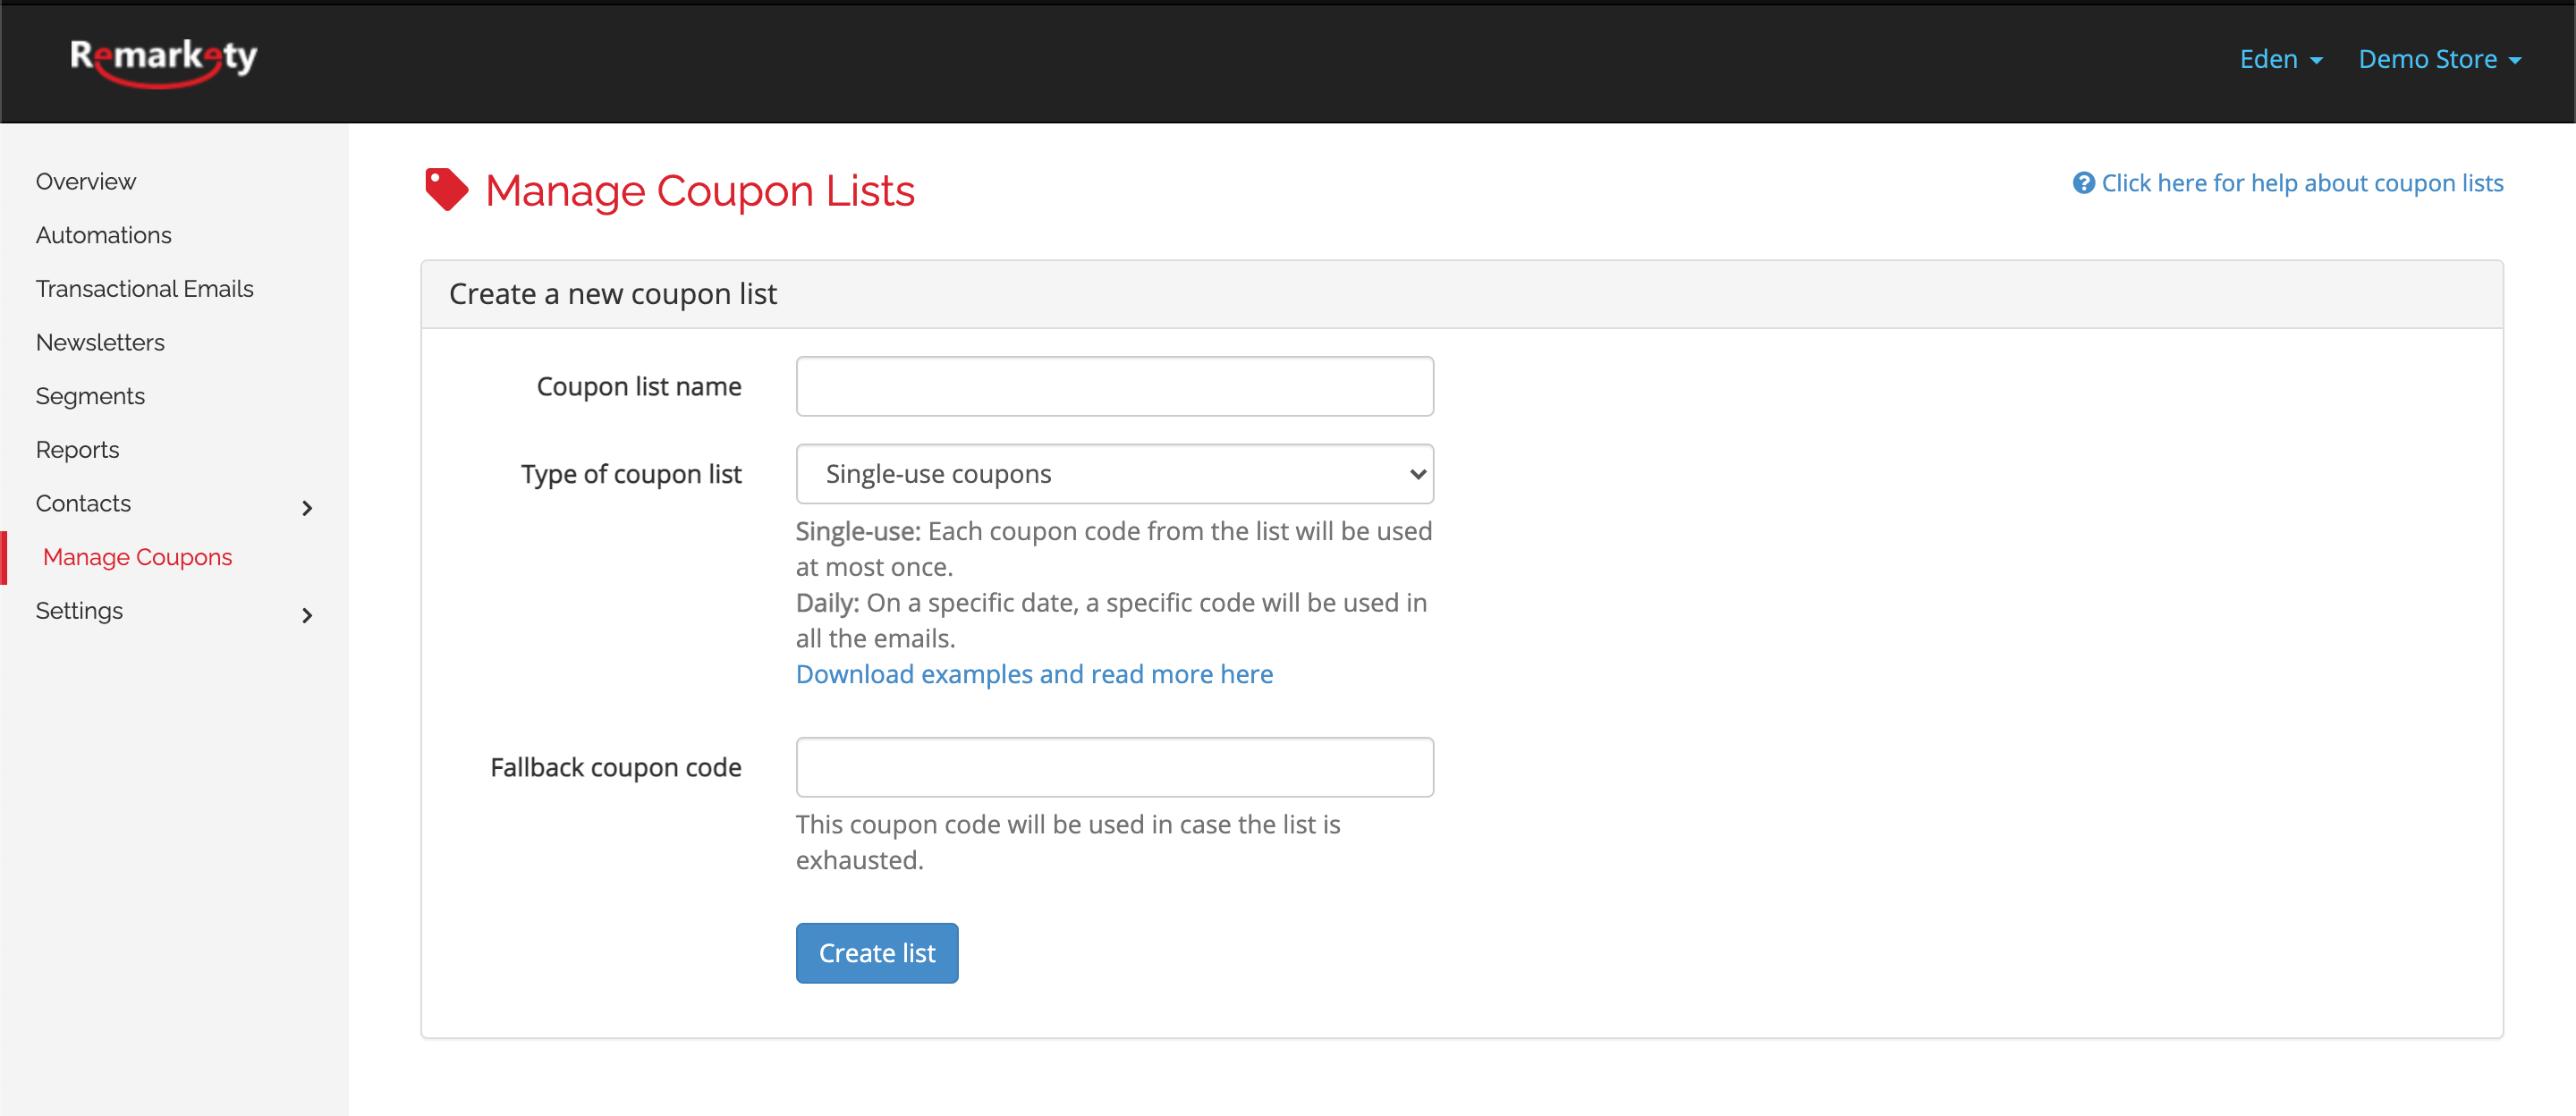The height and width of the screenshot is (1116, 2576).
Task: Click the Manage Coupon Lists heading
Action: [699, 190]
